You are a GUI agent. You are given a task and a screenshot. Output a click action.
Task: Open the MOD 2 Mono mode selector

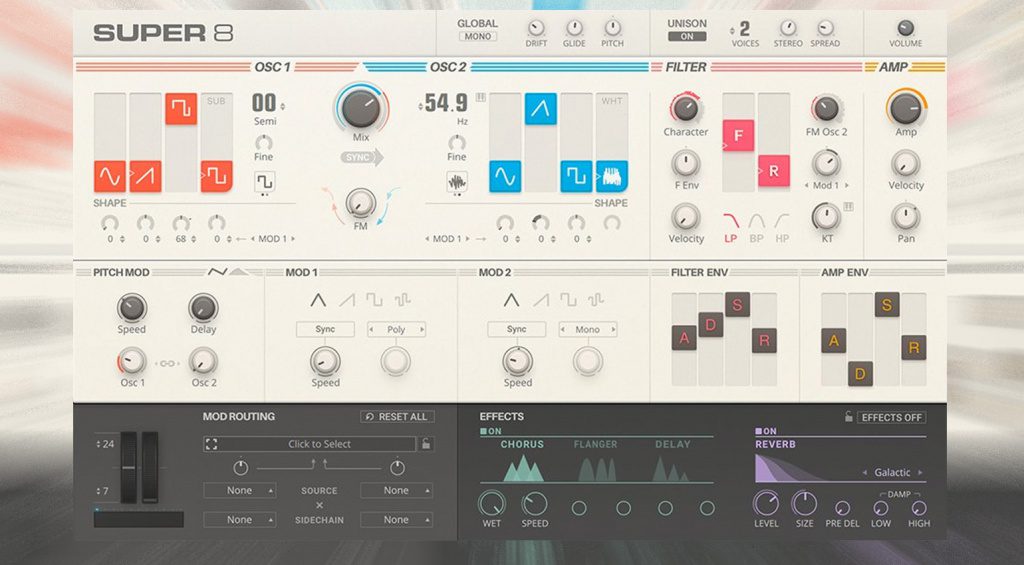point(588,329)
